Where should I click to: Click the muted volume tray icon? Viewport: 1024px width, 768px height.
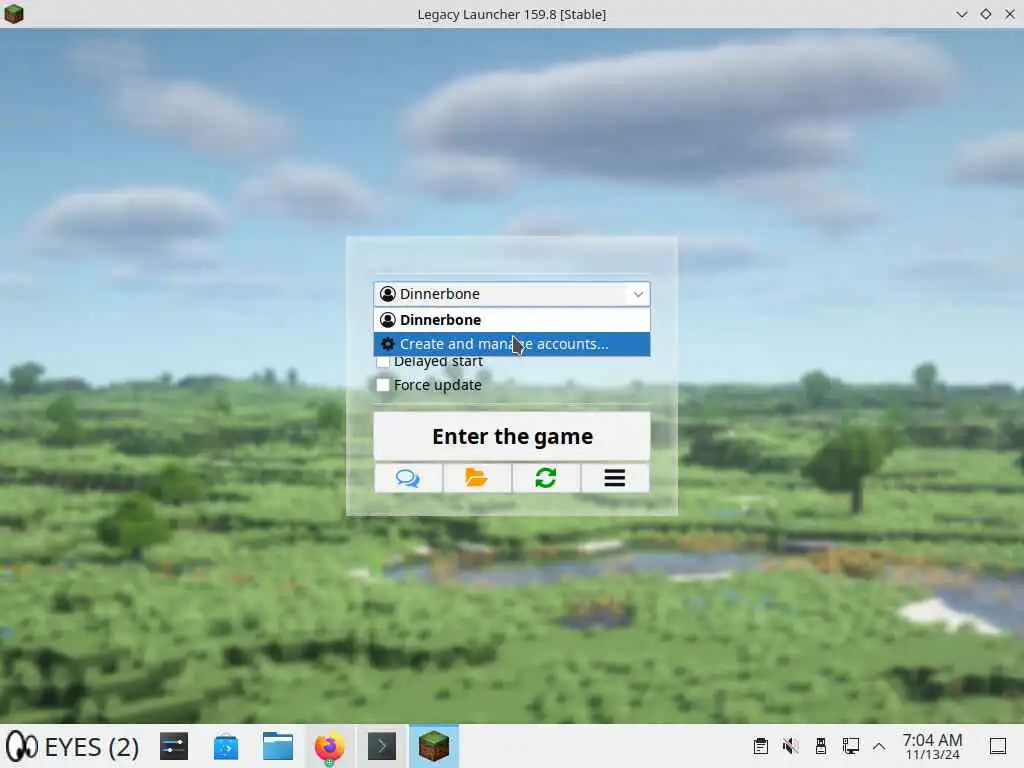point(790,746)
